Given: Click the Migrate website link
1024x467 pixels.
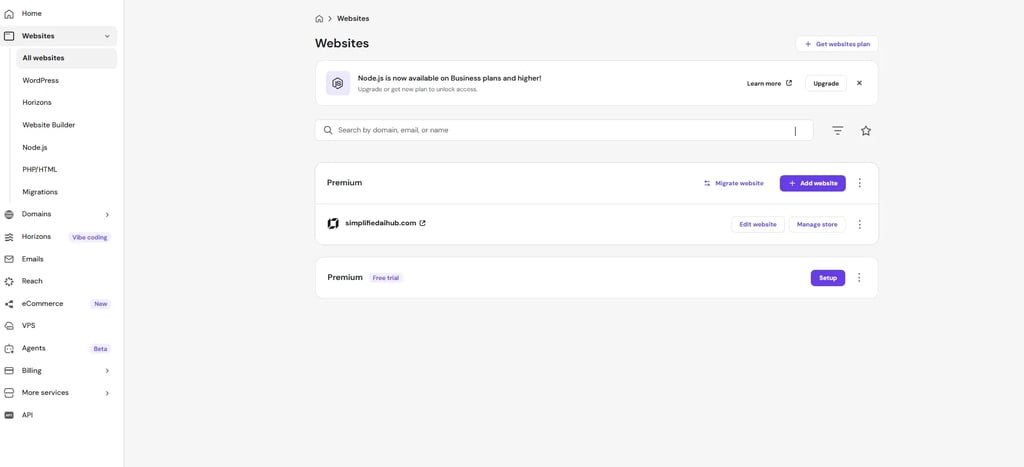Looking at the screenshot, I should click(x=733, y=183).
